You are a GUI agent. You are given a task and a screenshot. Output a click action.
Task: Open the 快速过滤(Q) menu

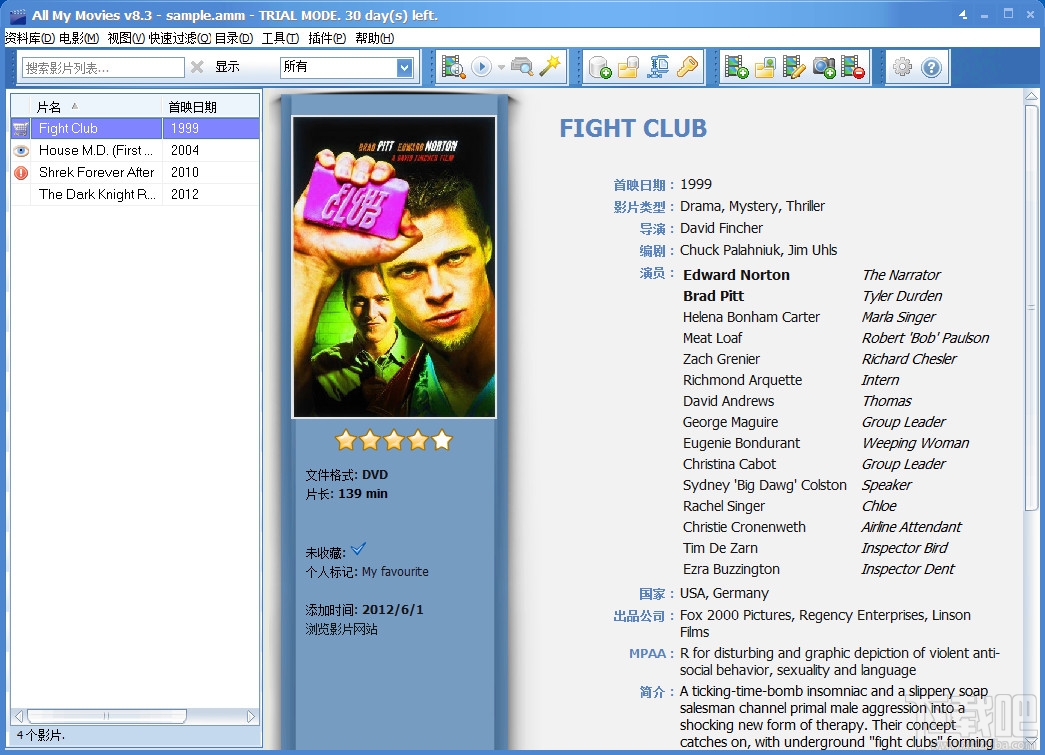pos(179,38)
